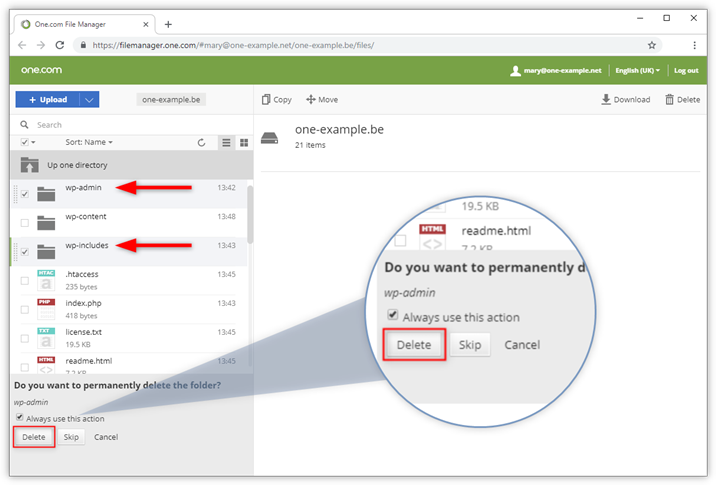This screenshot has width=716, height=485.
Task: Check the index.php checkbox
Action: point(25,310)
